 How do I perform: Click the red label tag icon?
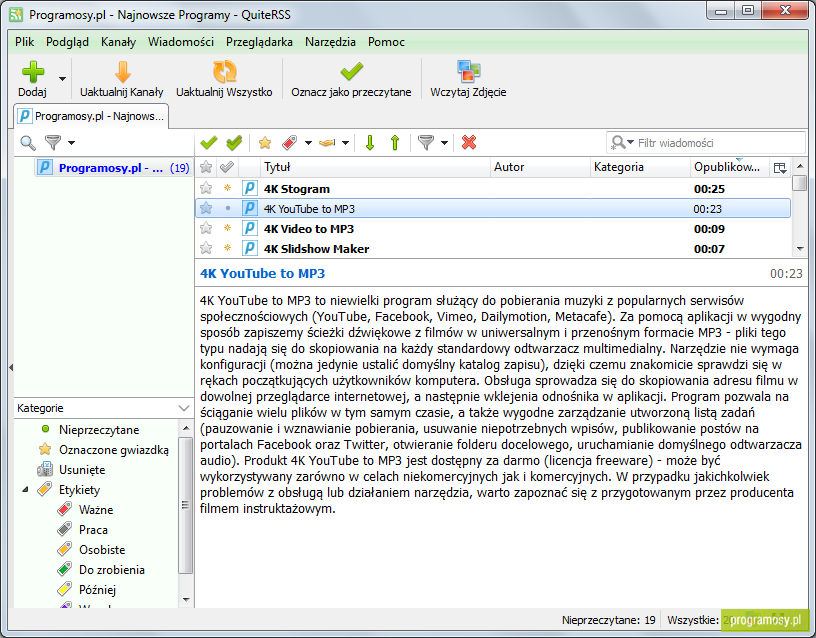pos(289,142)
